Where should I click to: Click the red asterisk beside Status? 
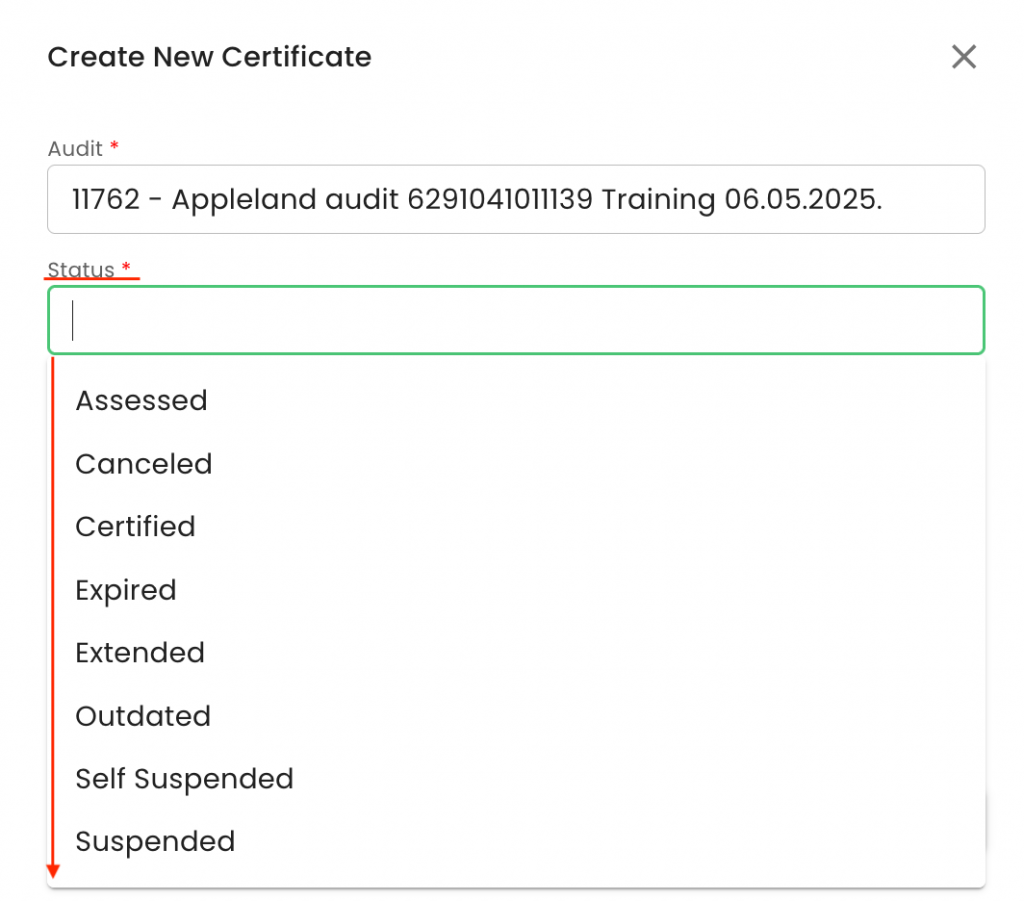click(x=126, y=267)
